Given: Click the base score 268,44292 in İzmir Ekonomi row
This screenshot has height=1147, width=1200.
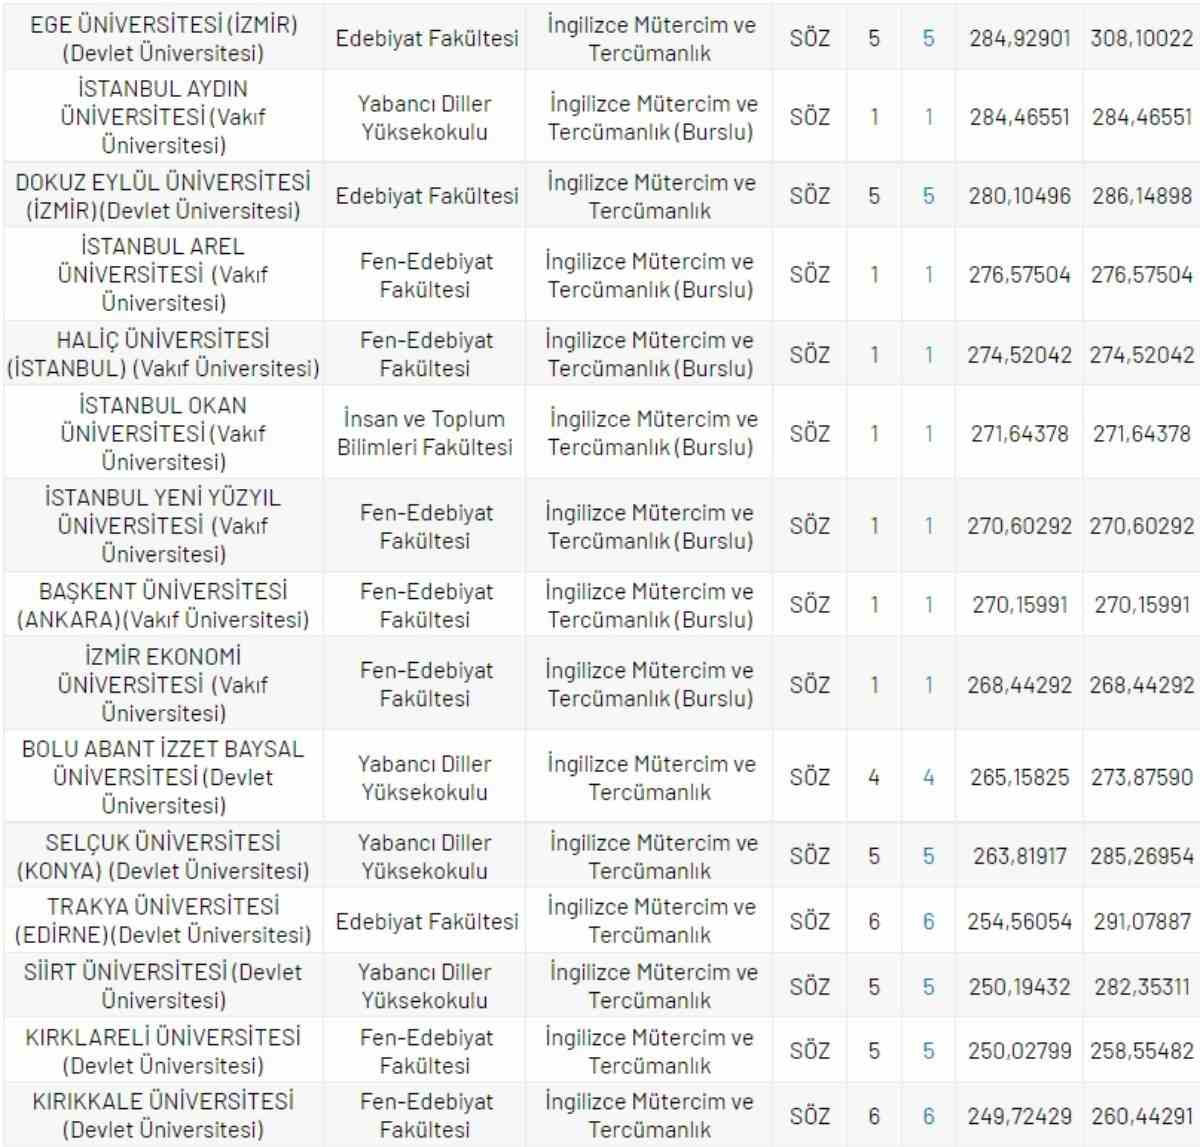Looking at the screenshot, I should click(x=1019, y=685).
